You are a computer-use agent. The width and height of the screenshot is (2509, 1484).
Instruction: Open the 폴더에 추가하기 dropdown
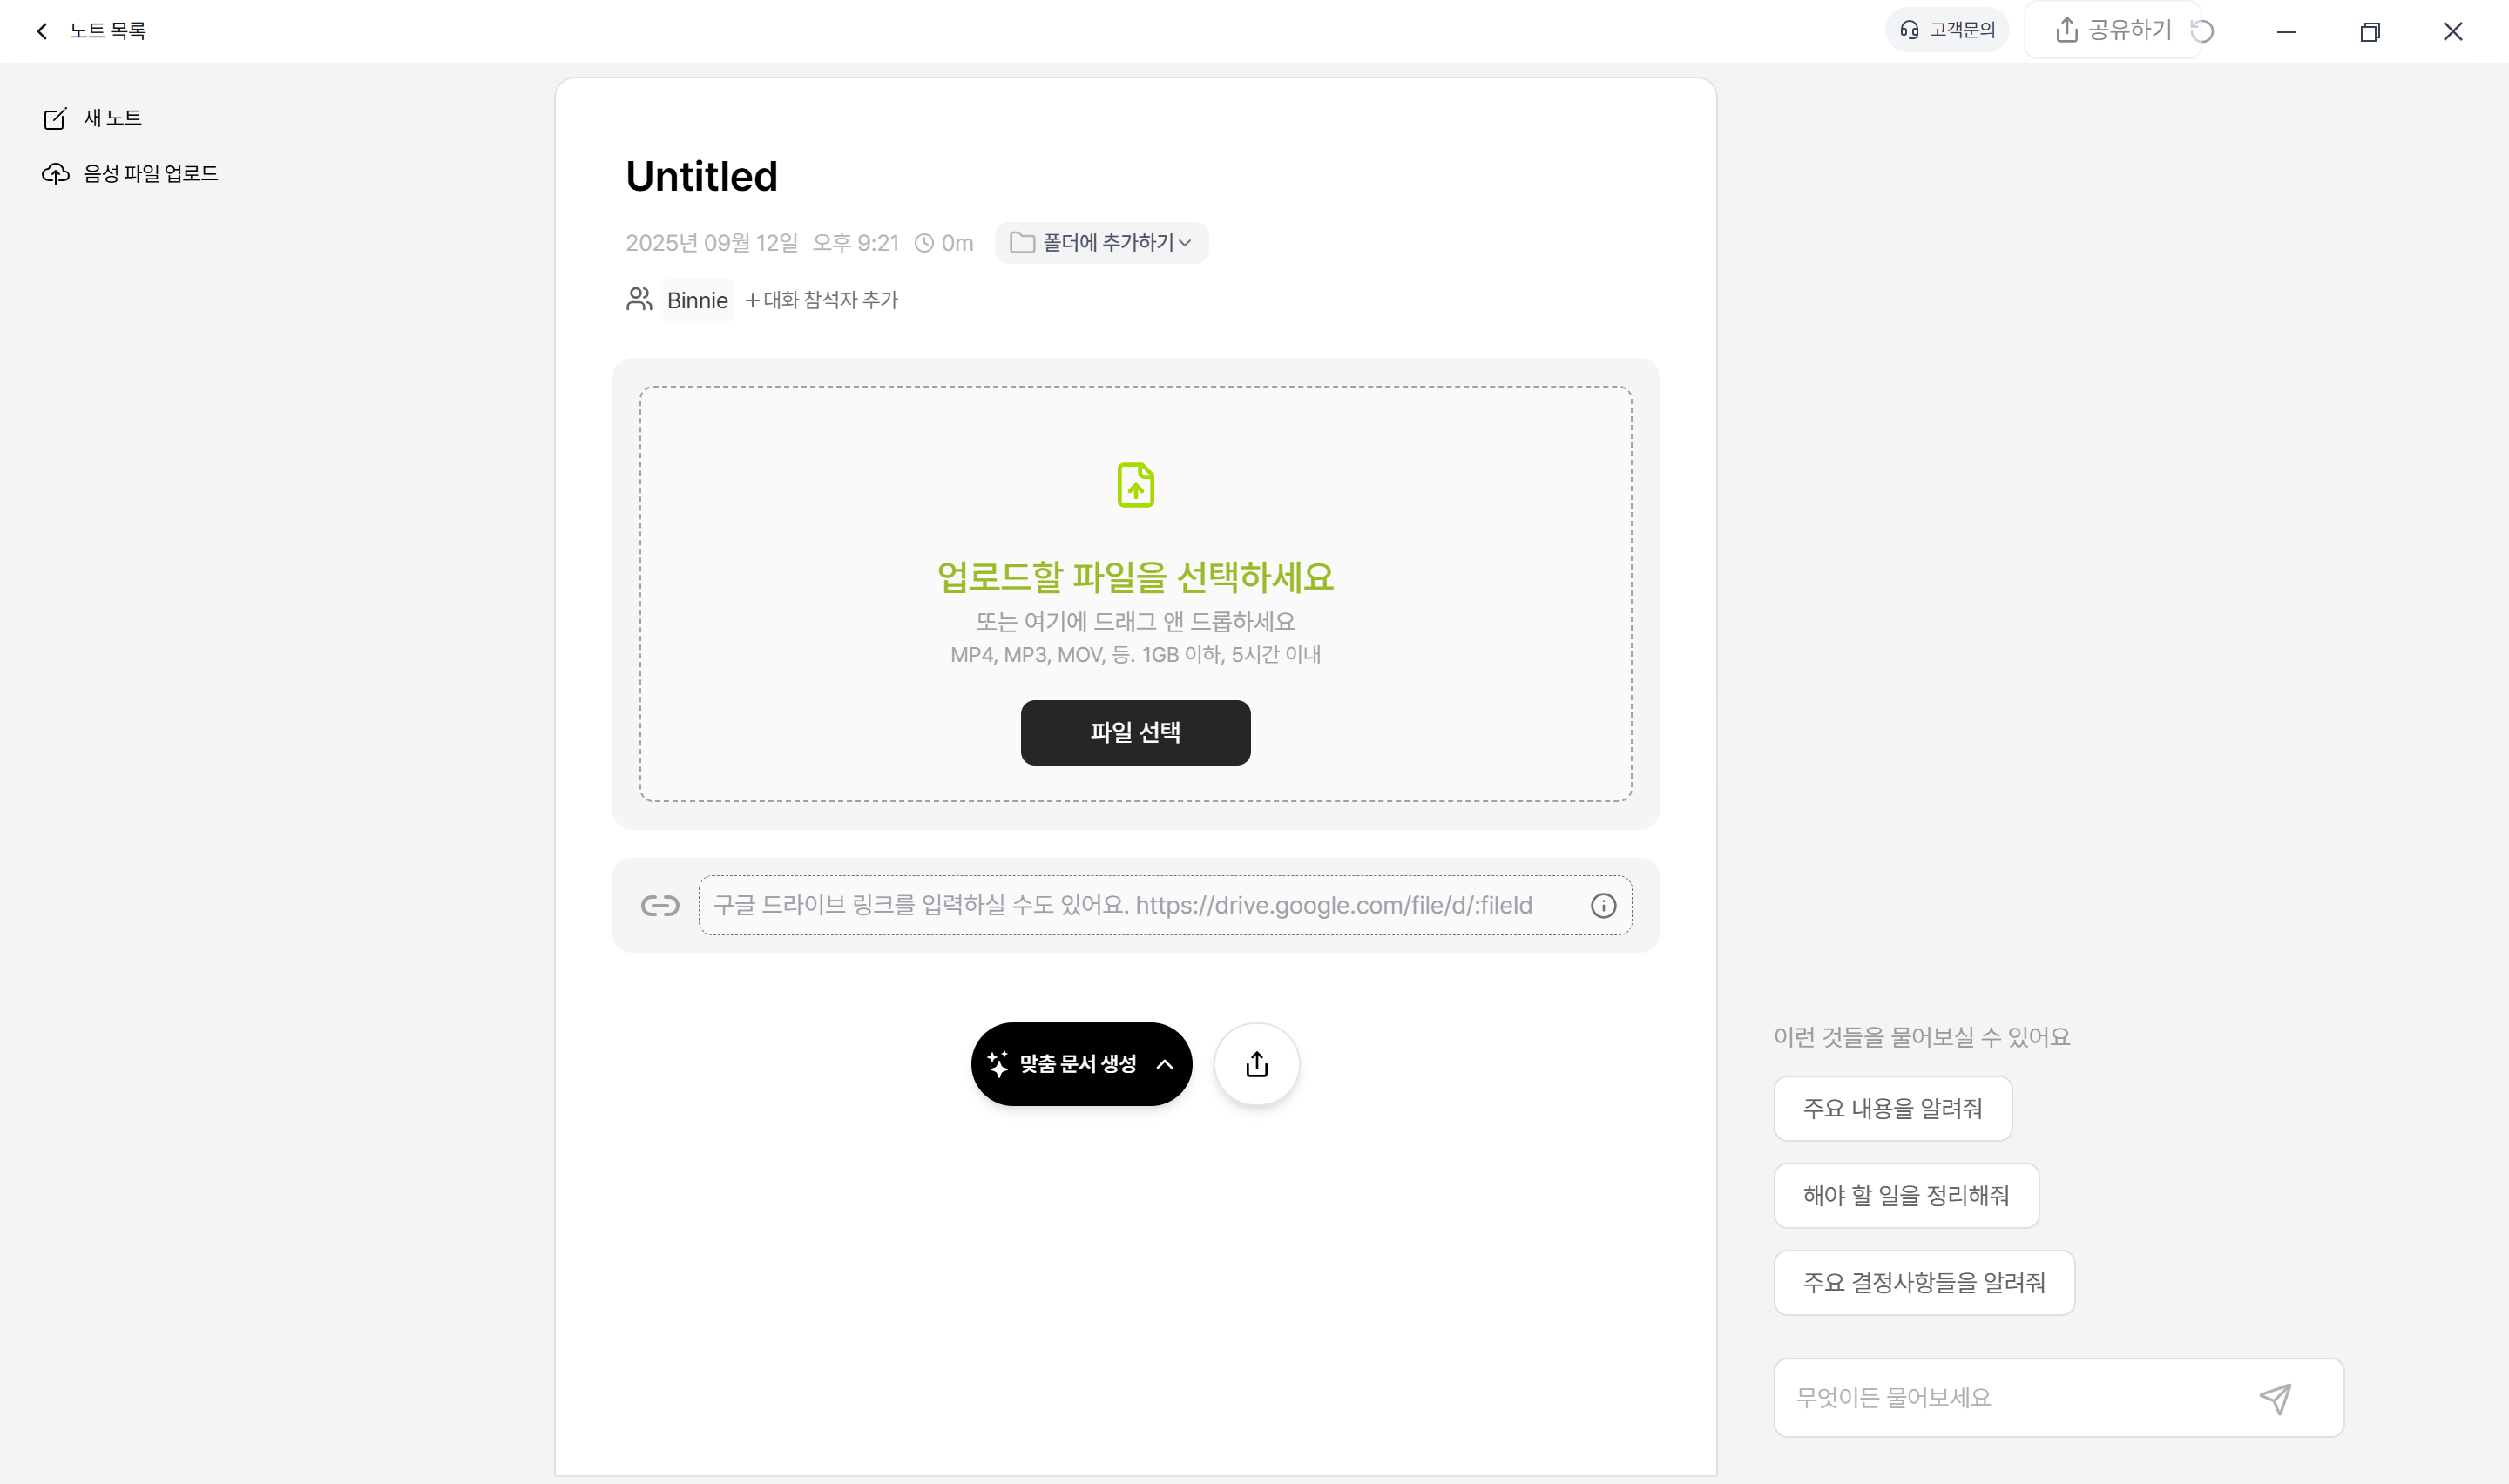pyautogui.click(x=1101, y=243)
